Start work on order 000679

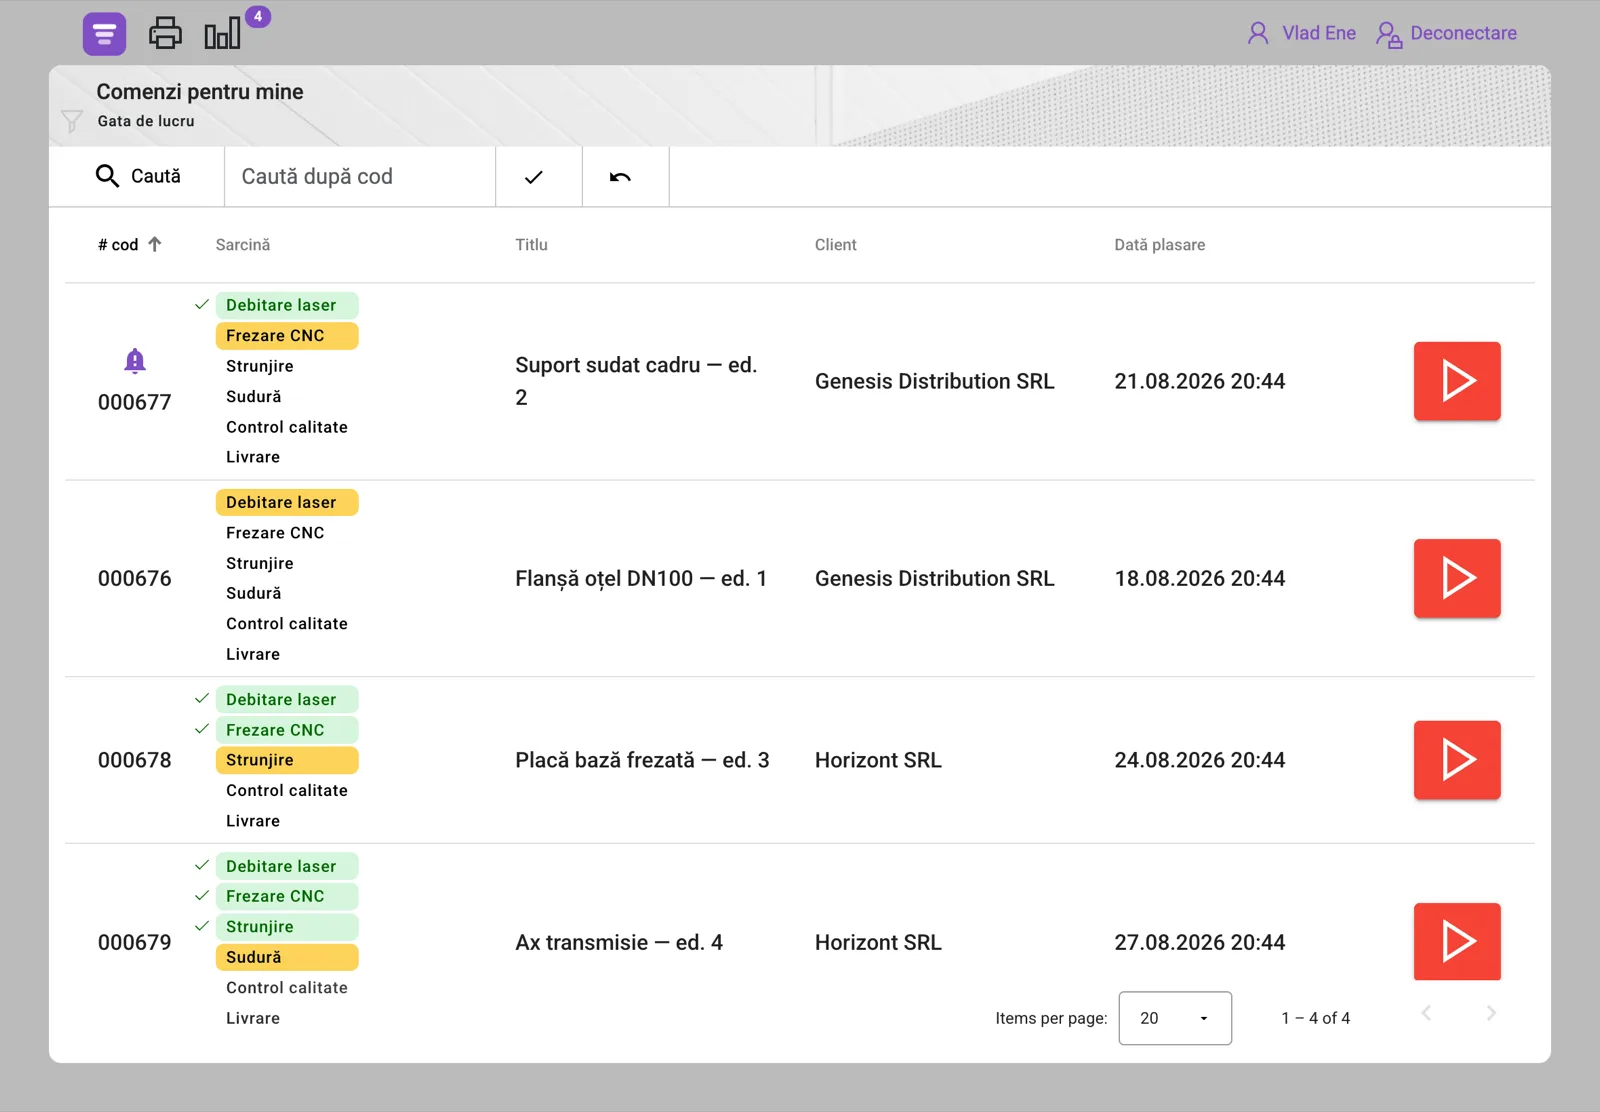coord(1457,942)
